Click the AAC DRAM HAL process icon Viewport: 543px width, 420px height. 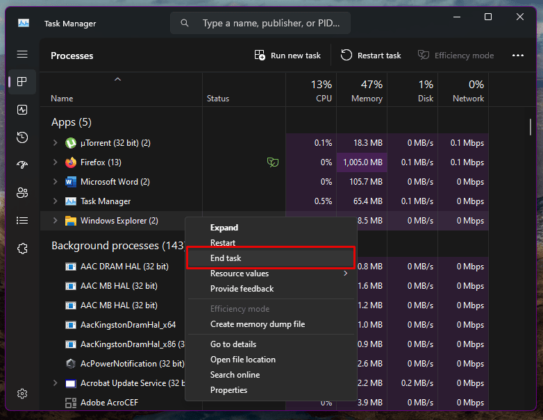(71, 267)
